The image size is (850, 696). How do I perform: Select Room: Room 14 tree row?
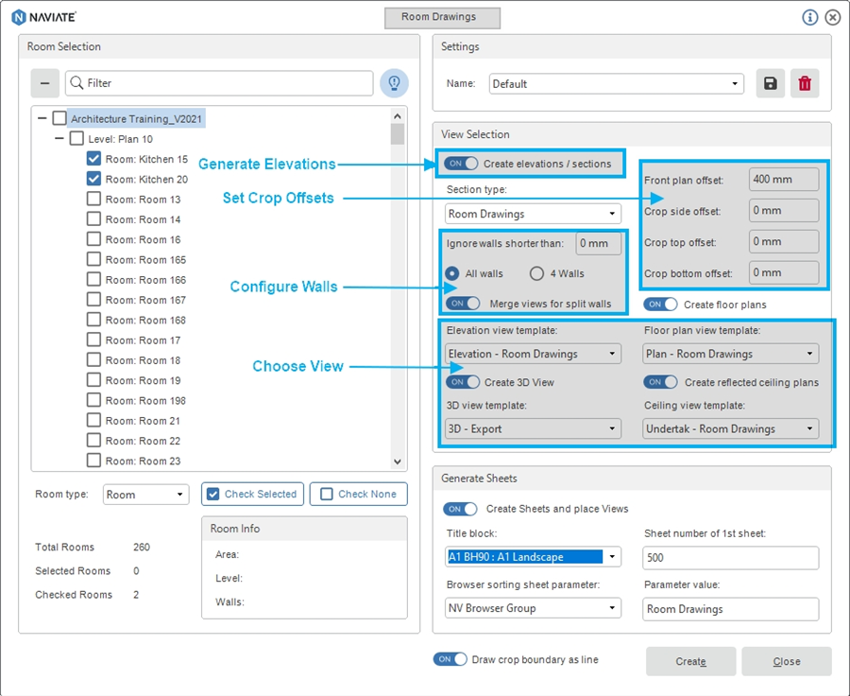click(x=143, y=219)
